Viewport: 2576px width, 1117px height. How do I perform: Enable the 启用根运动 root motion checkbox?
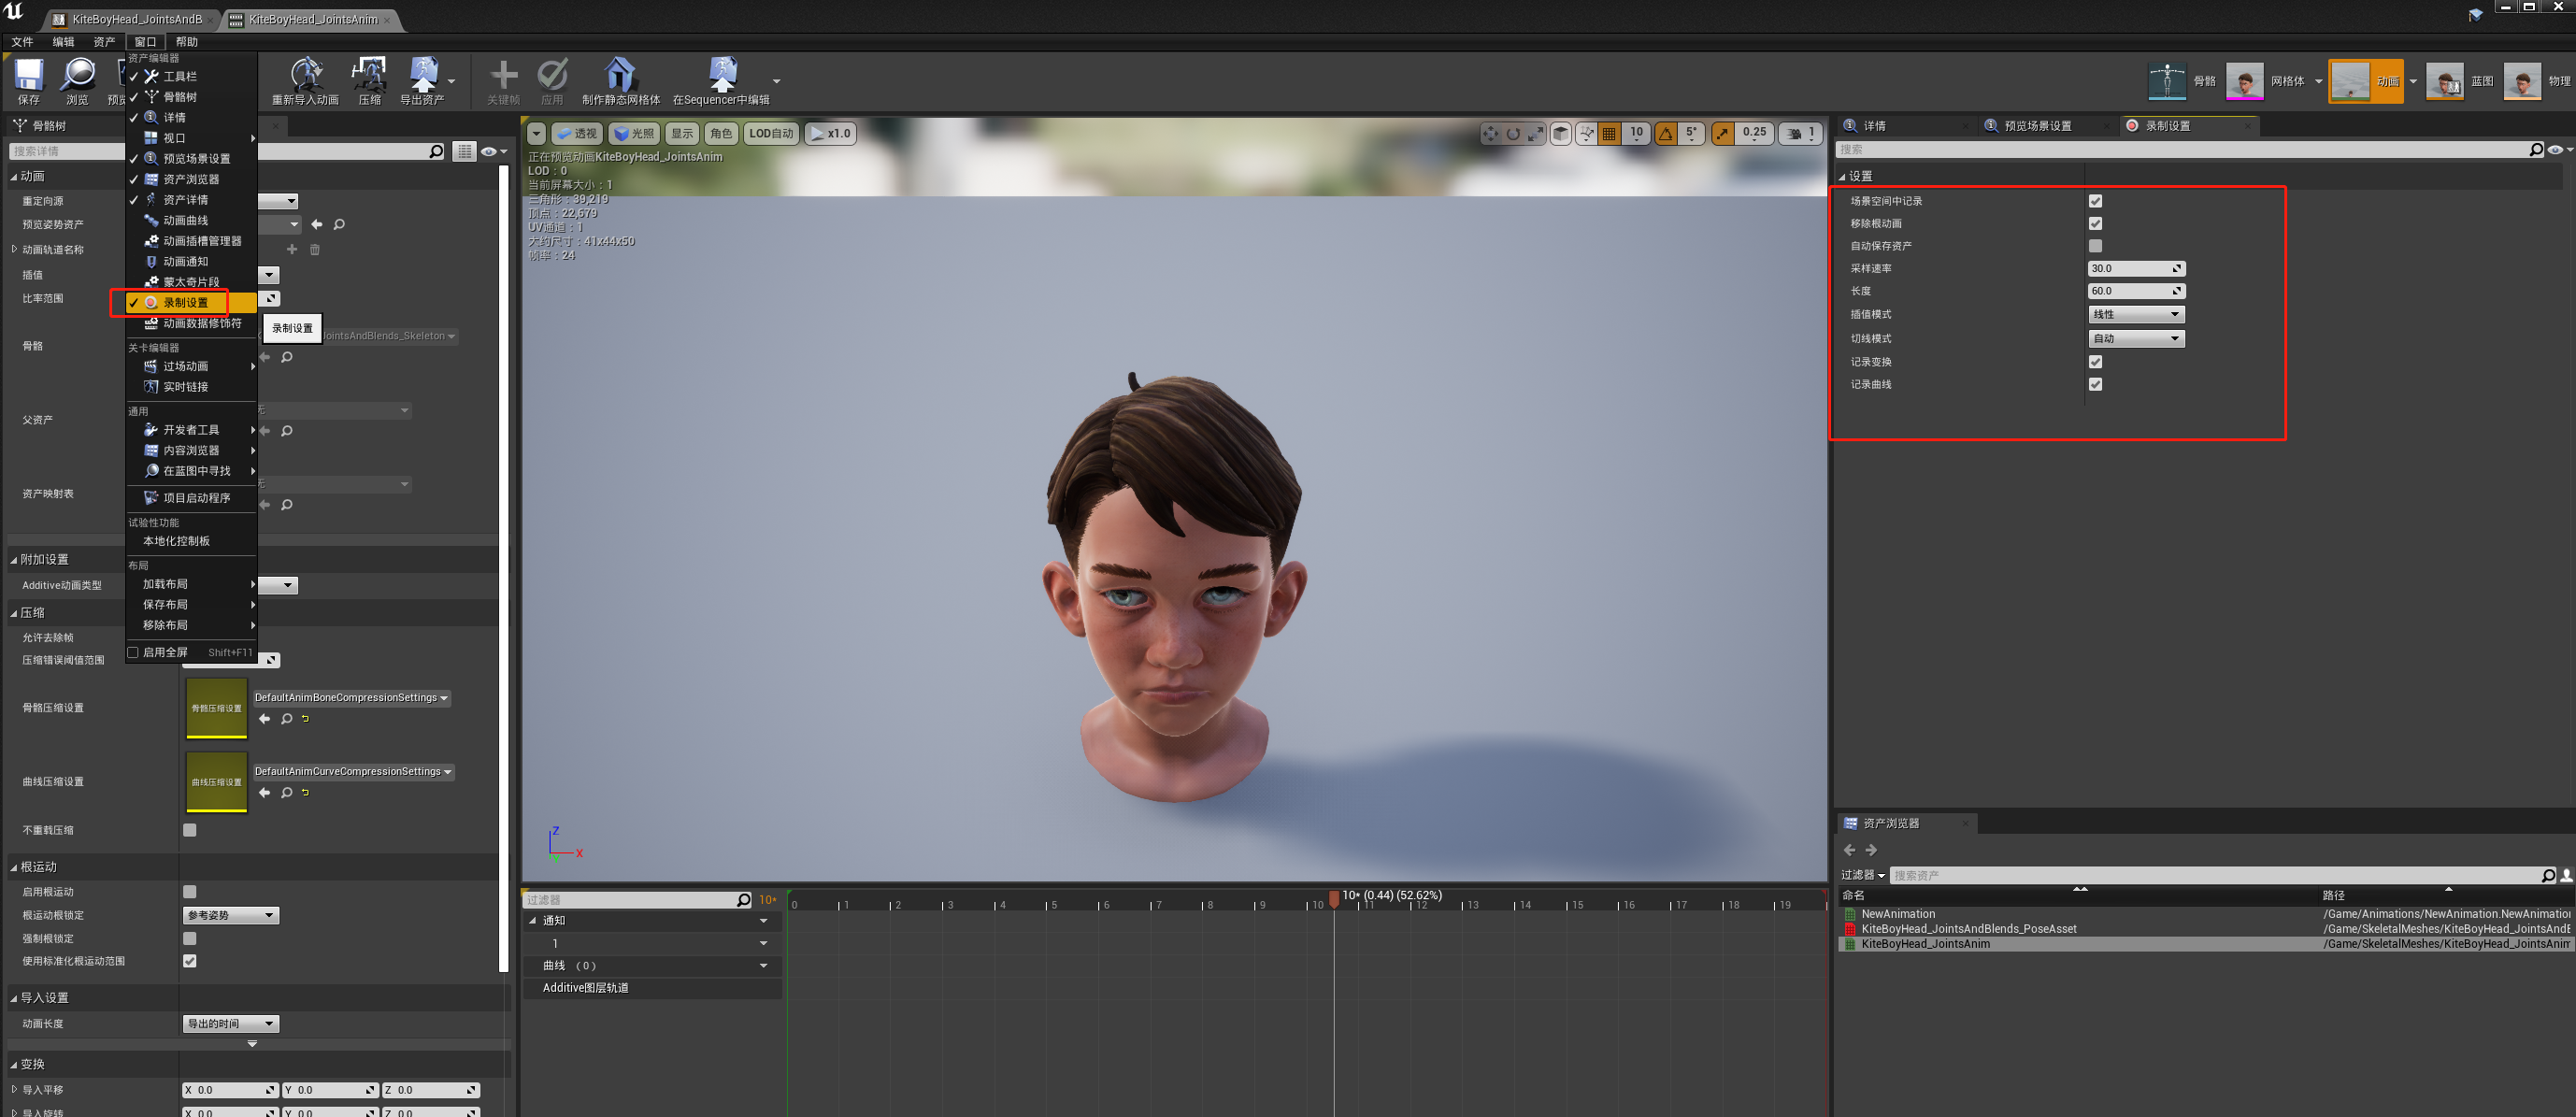tap(190, 891)
